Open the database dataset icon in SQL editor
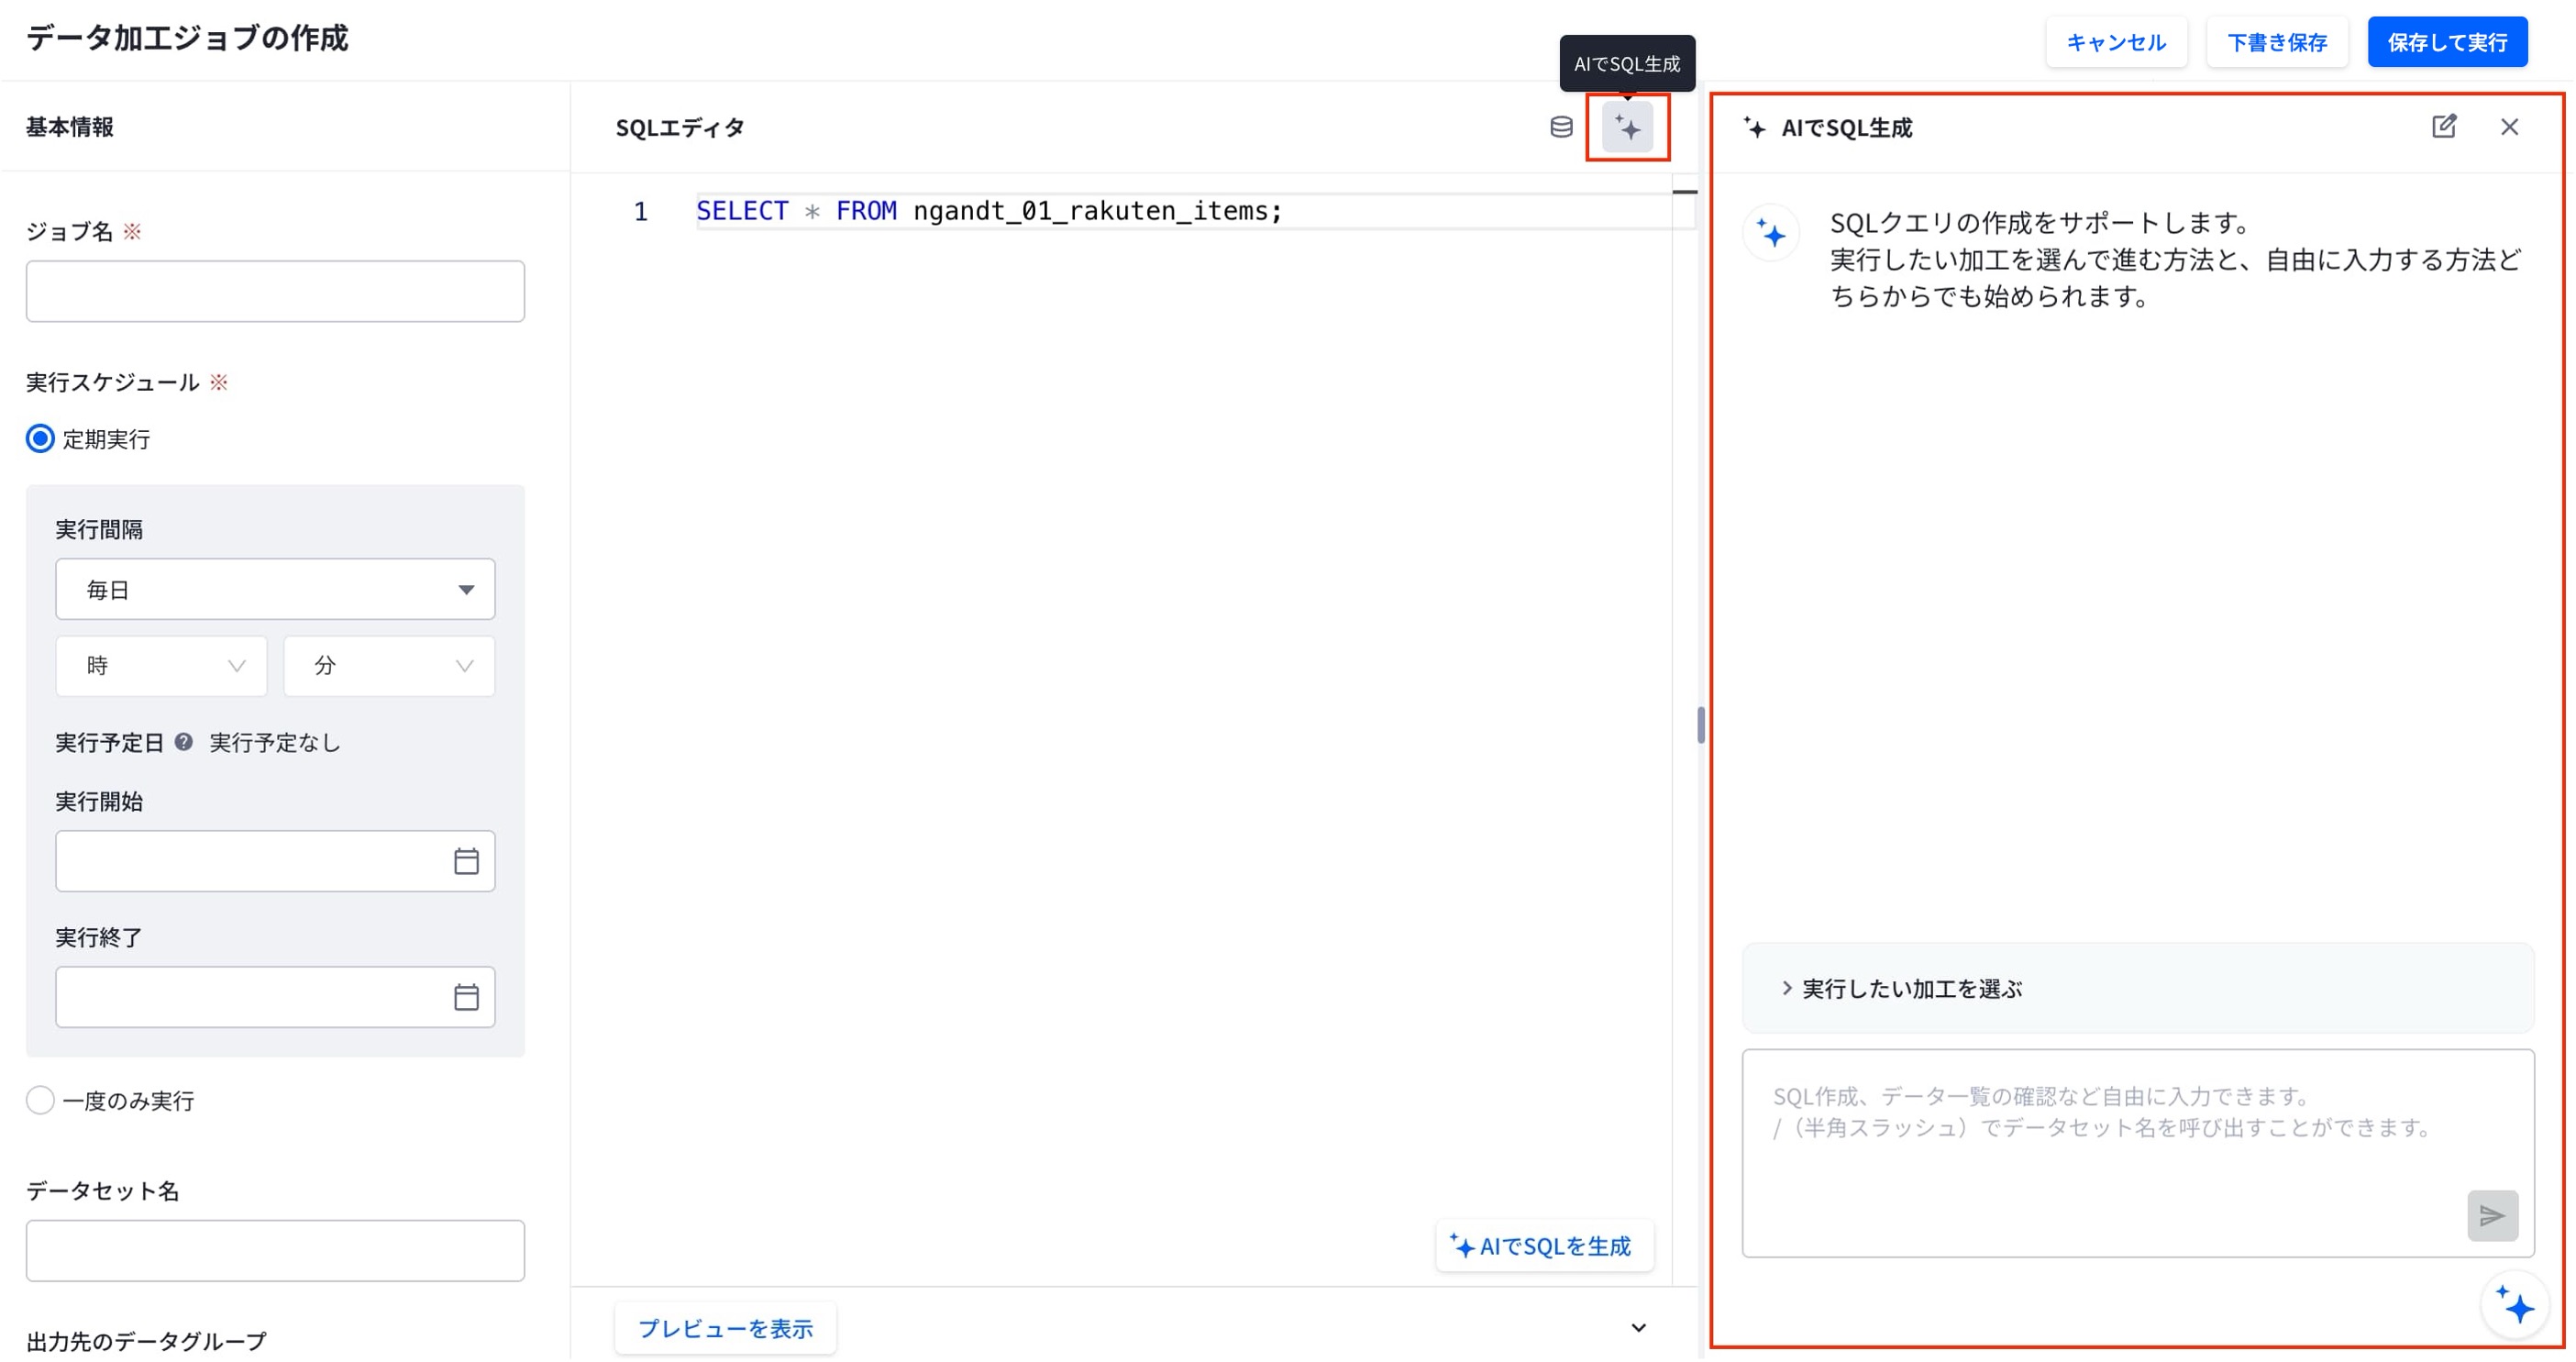The height and width of the screenshot is (1362, 2576). click(1561, 127)
